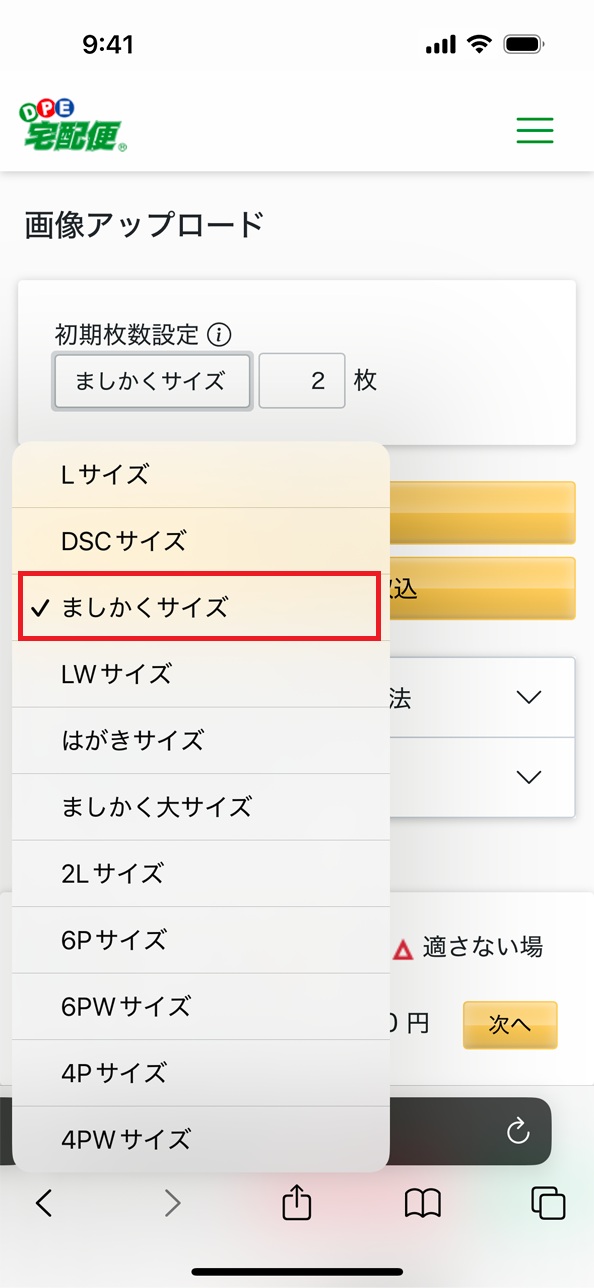Tap the page reload icon
This screenshot has width=594, height=1288.
(518, 1131)
